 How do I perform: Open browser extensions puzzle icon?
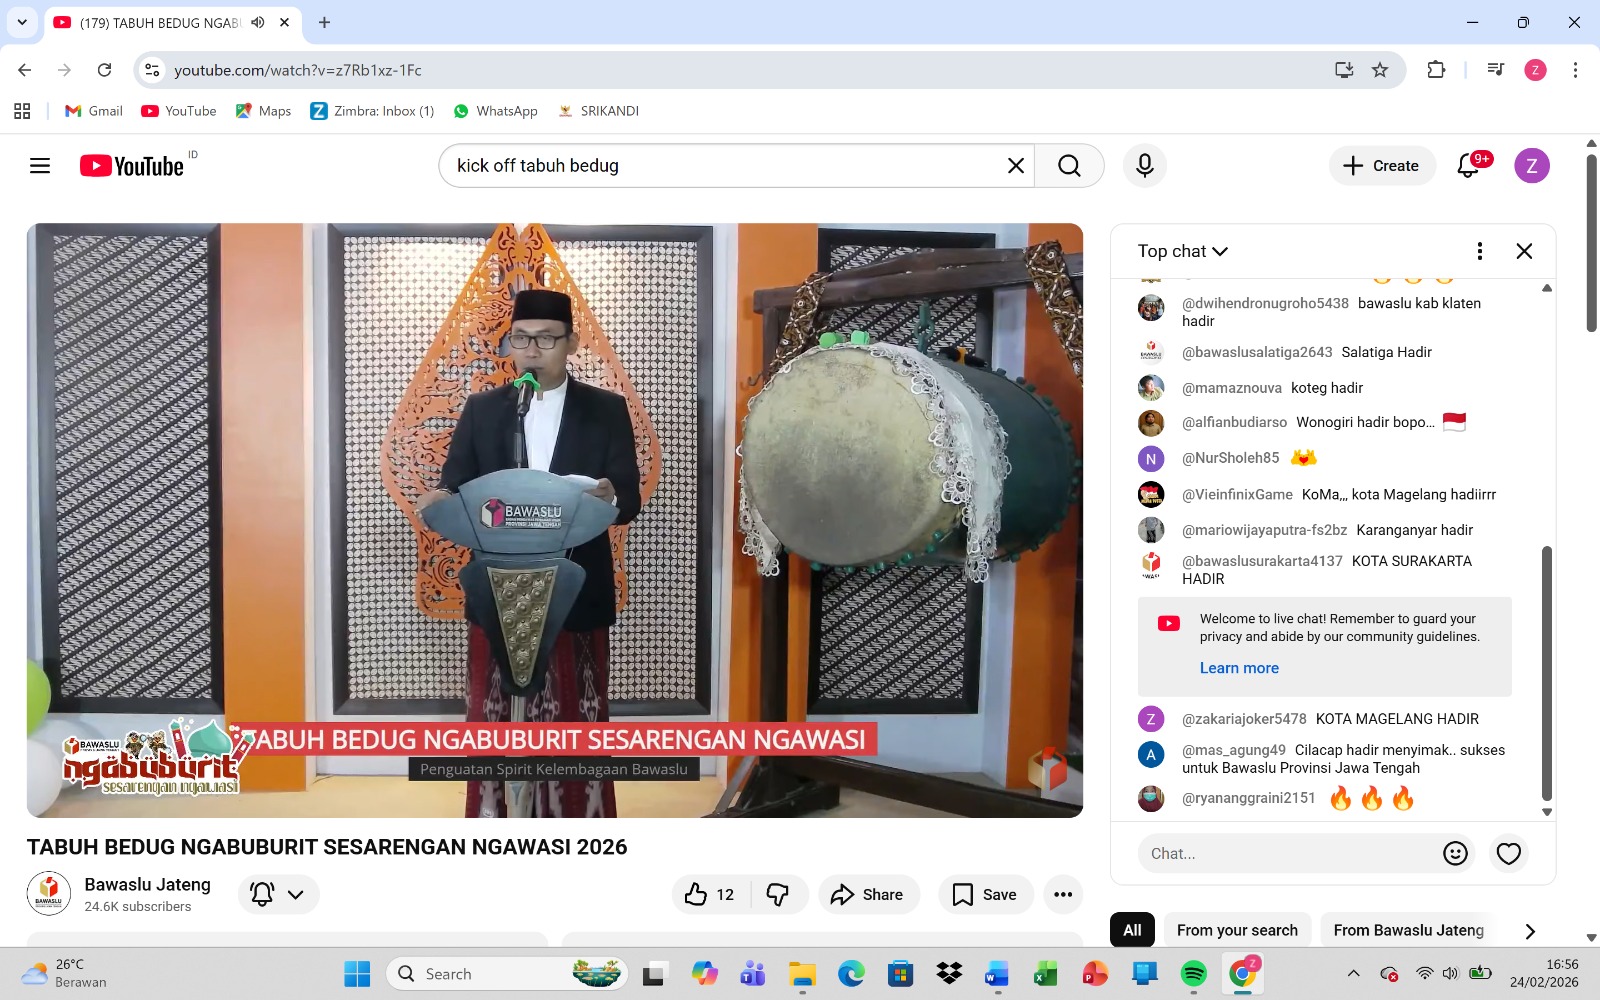click(1436, 70)
